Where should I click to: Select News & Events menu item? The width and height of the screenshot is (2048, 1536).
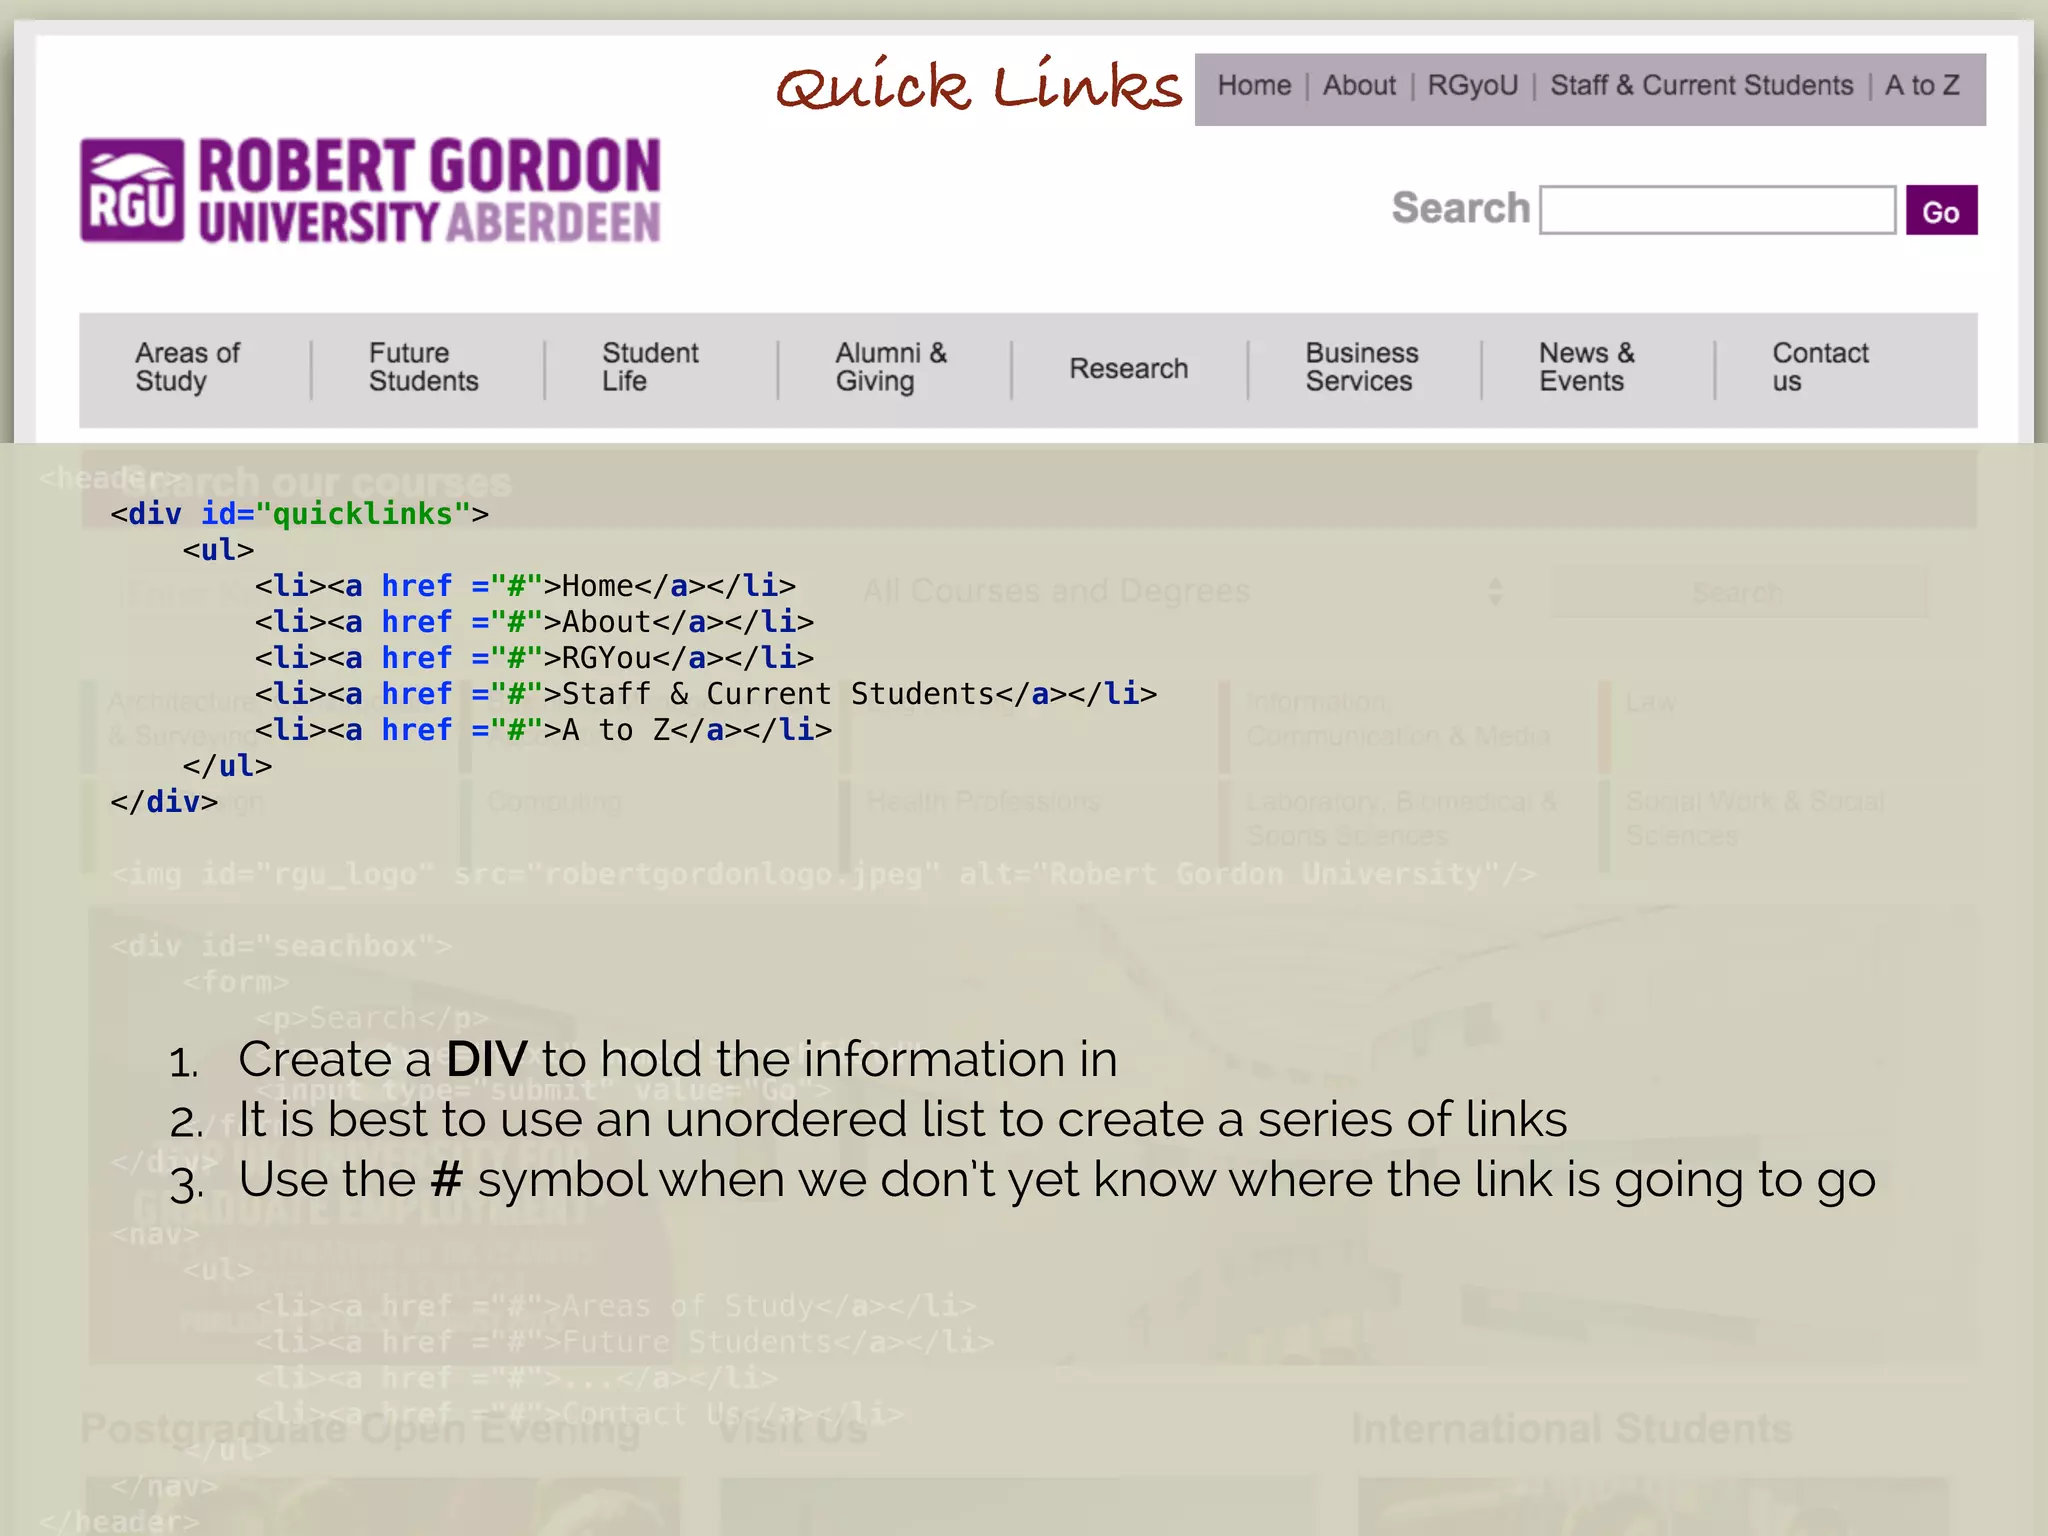point(1586,367)
